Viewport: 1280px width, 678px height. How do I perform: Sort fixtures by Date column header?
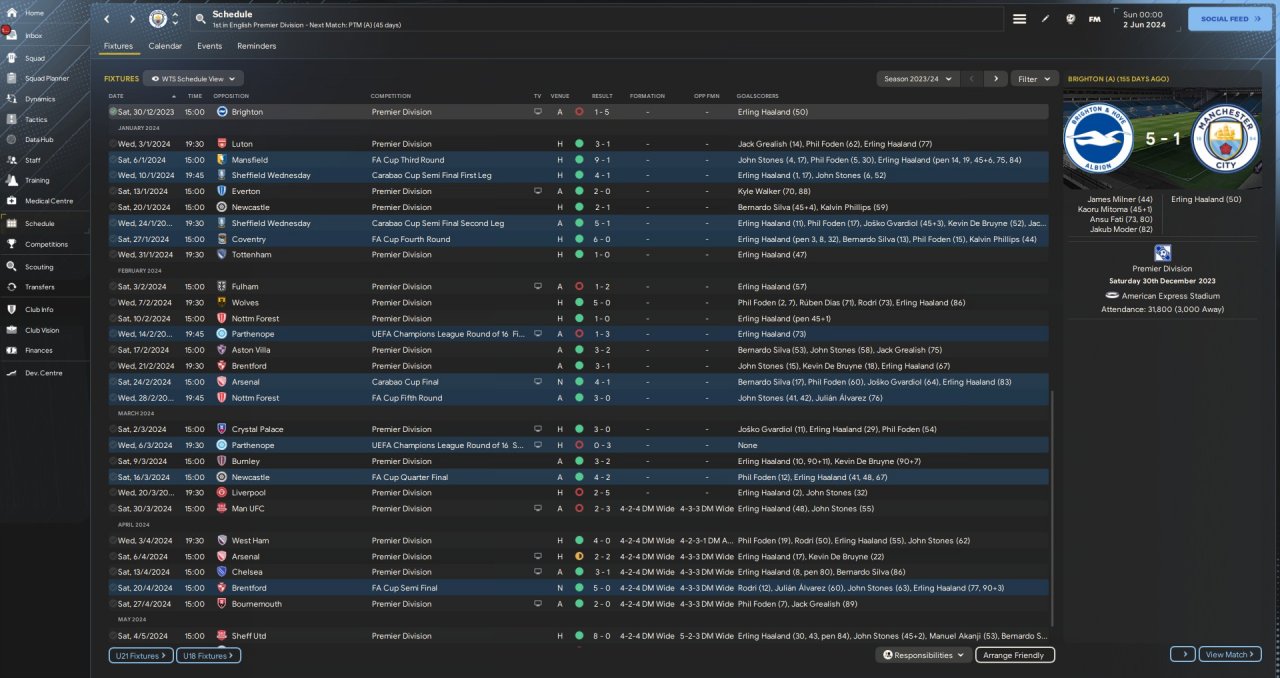click(x=117, y=96)
